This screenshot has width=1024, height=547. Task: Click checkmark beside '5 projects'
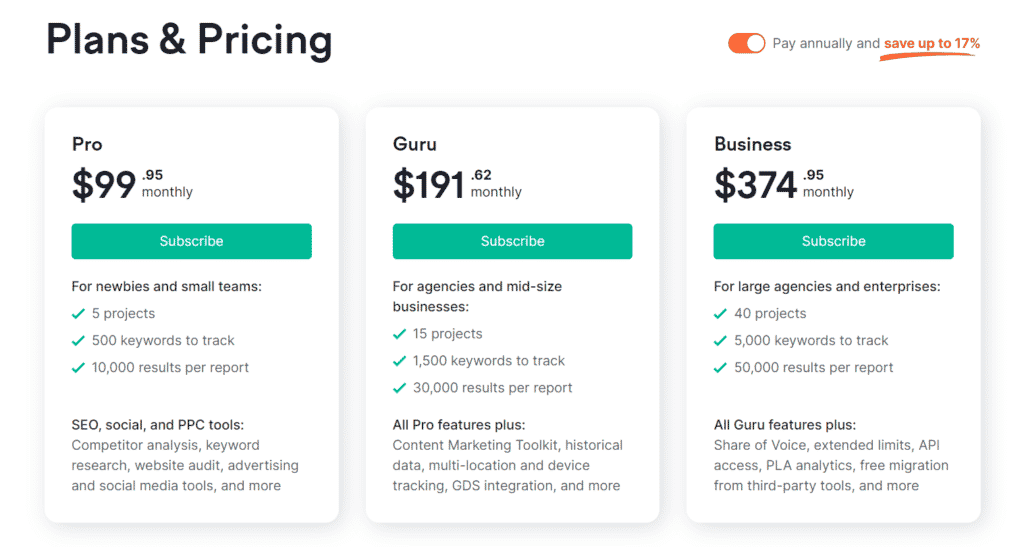click(78, 314)
